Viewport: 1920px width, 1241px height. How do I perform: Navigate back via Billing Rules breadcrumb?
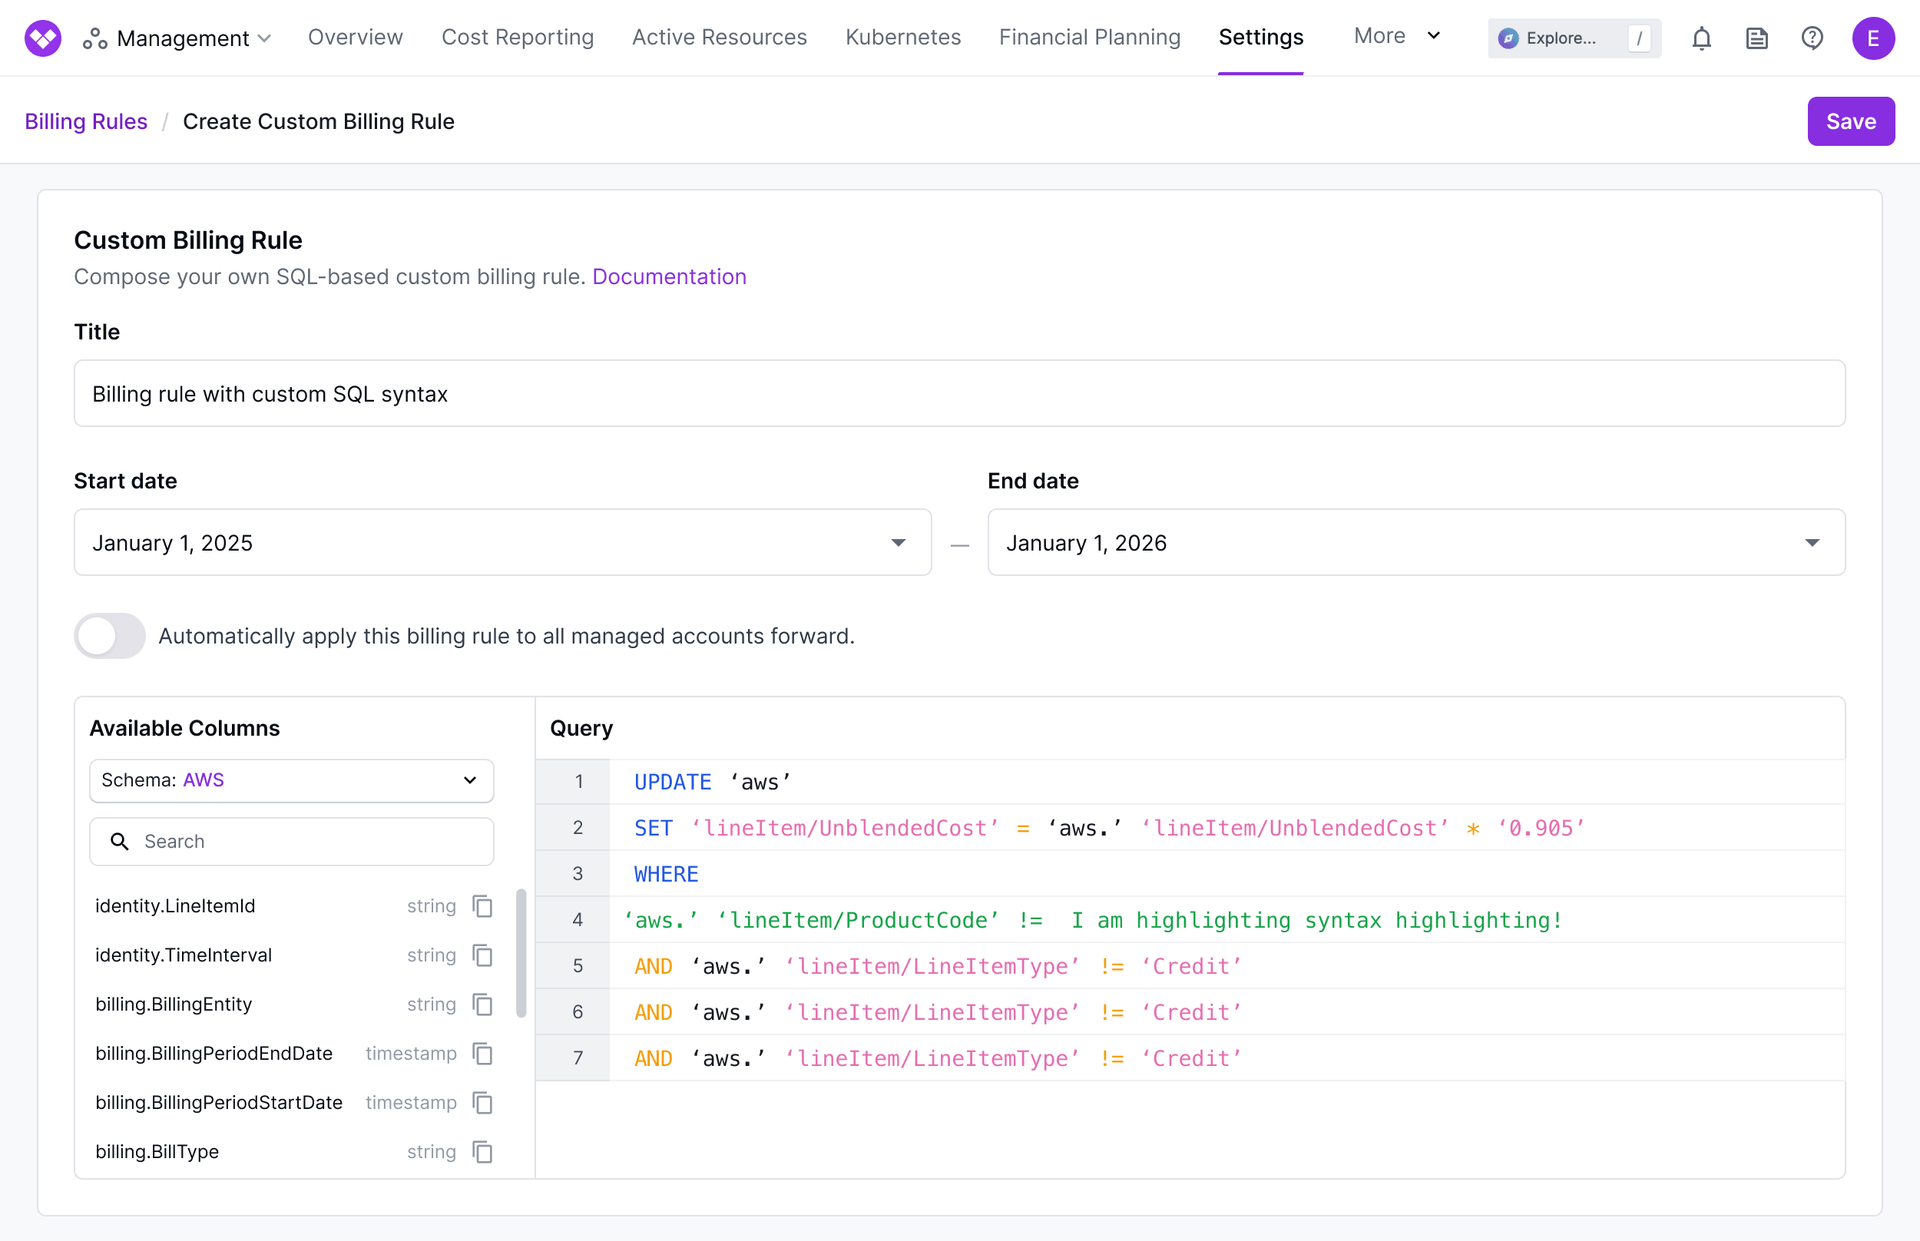coord(85,121)
